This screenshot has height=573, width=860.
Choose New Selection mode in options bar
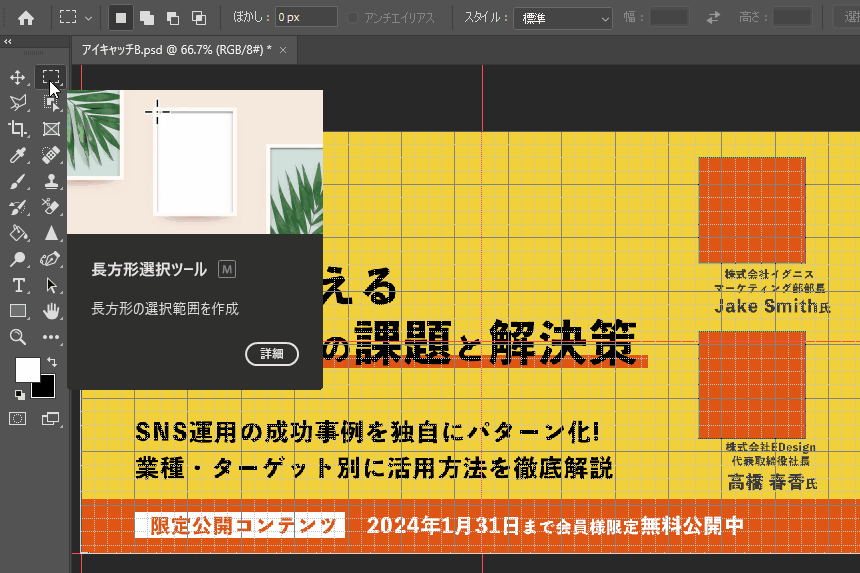click(121, 18)
